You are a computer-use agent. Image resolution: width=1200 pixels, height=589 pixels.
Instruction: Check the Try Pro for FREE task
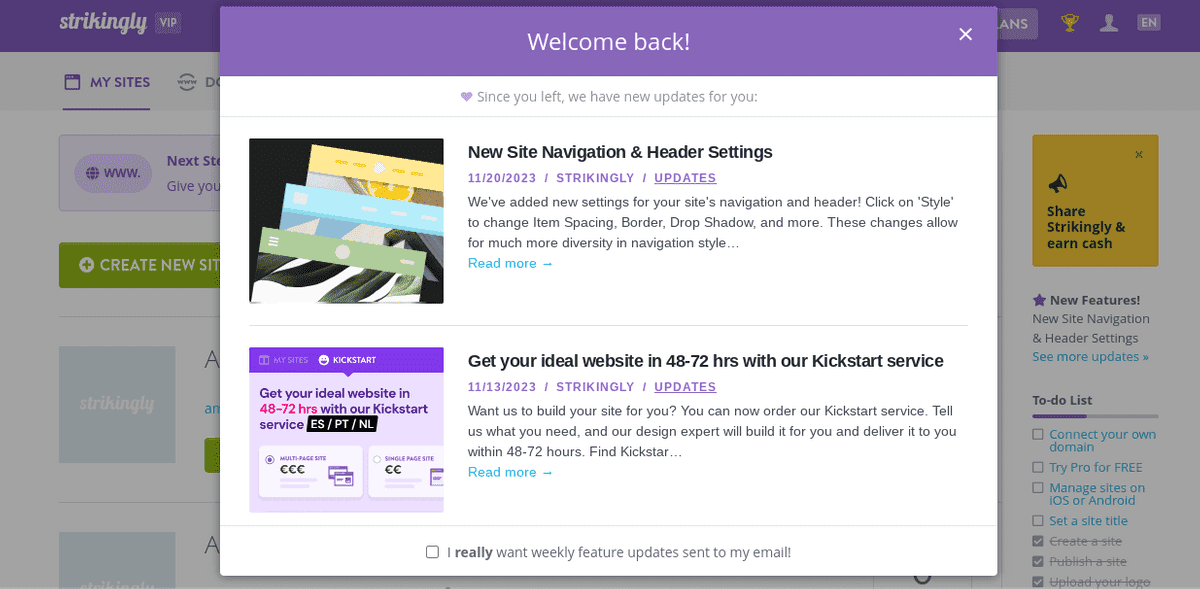click(x=1038, y=468)
